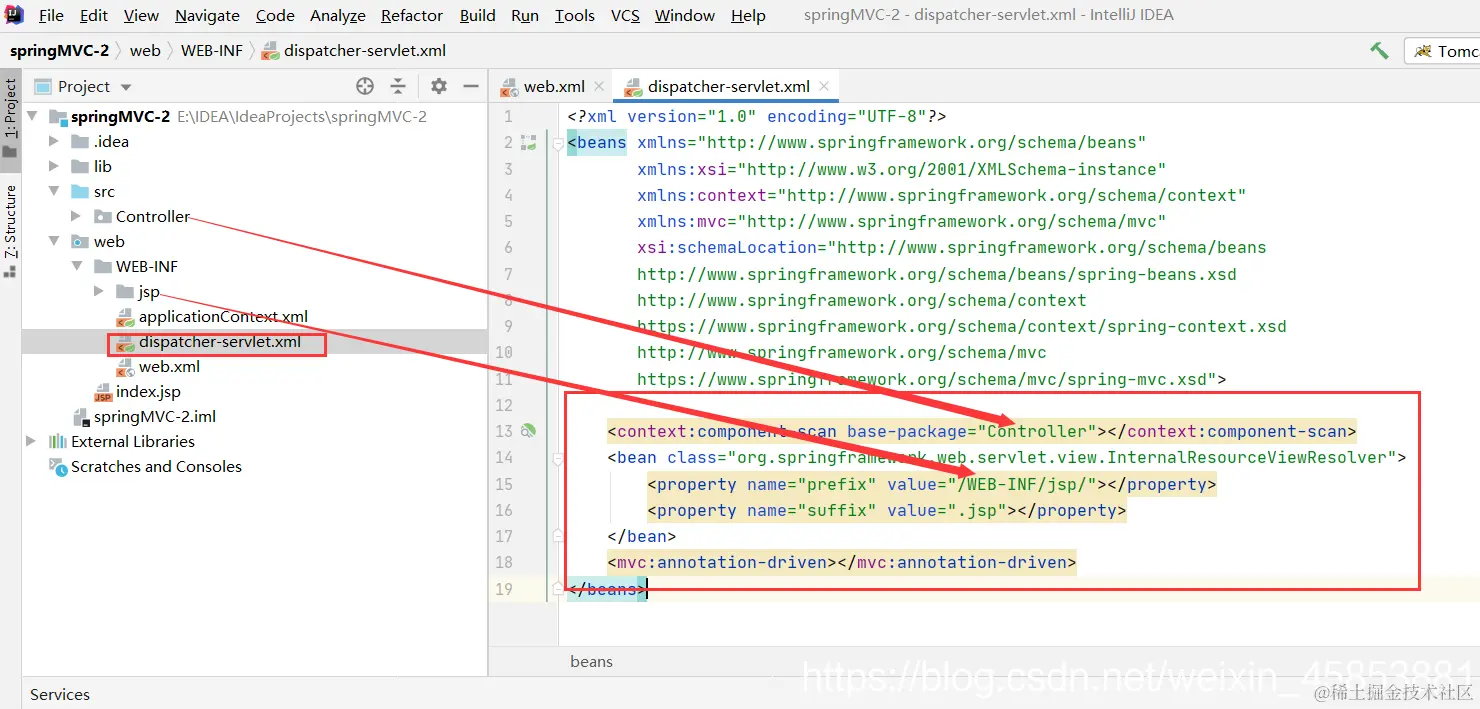Select web.xml in the project tree
The height and width of the screenshot is (709, 1480).
(x=169, y=366)
